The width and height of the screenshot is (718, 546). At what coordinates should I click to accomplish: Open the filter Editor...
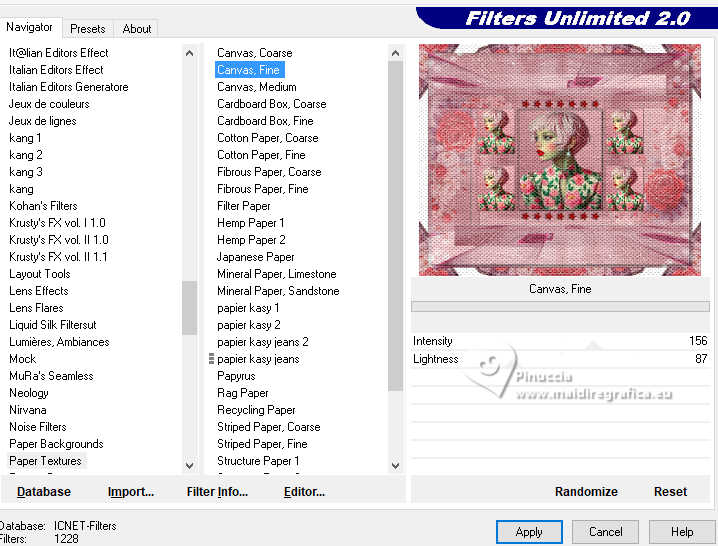click(x=304, y=491)
